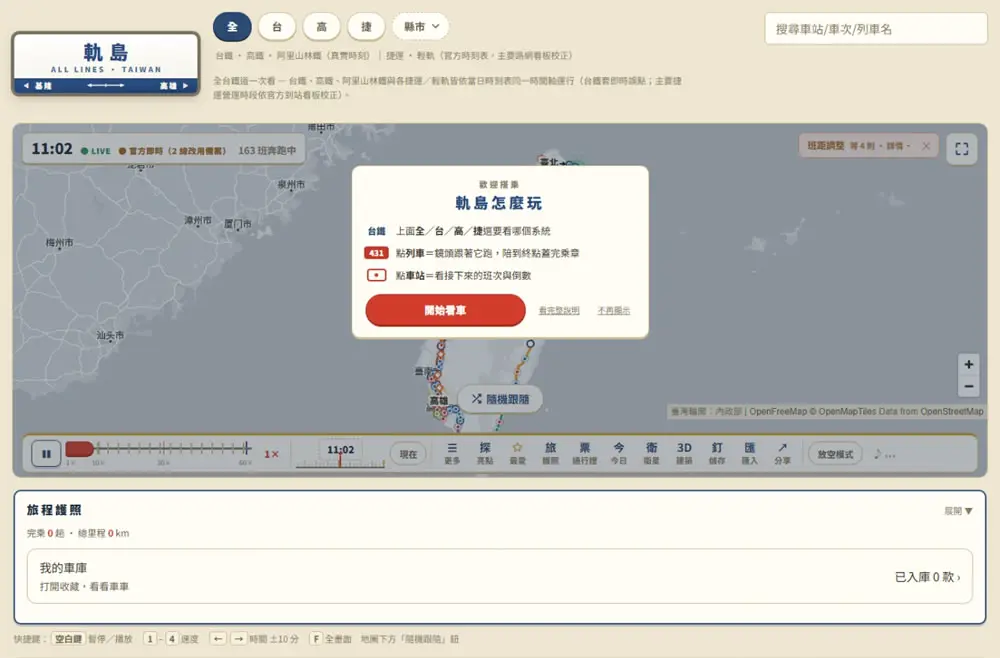Click the station marker icon in dialog

tap(376, 275)
